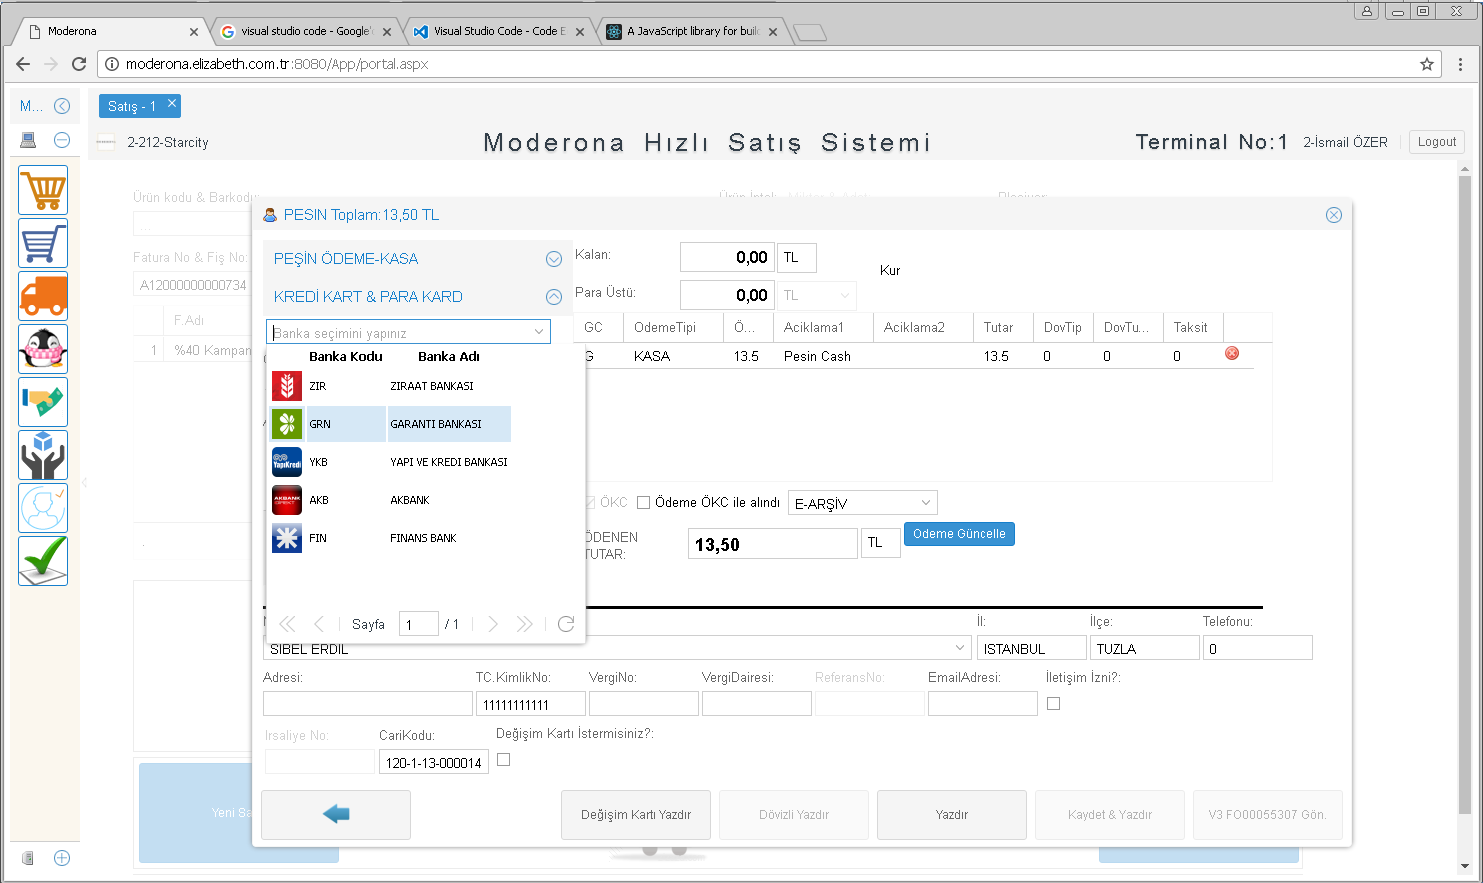Choose the Finans Bank logo
The width and height of the screenshot is (1483, 883).
[287, 538]
